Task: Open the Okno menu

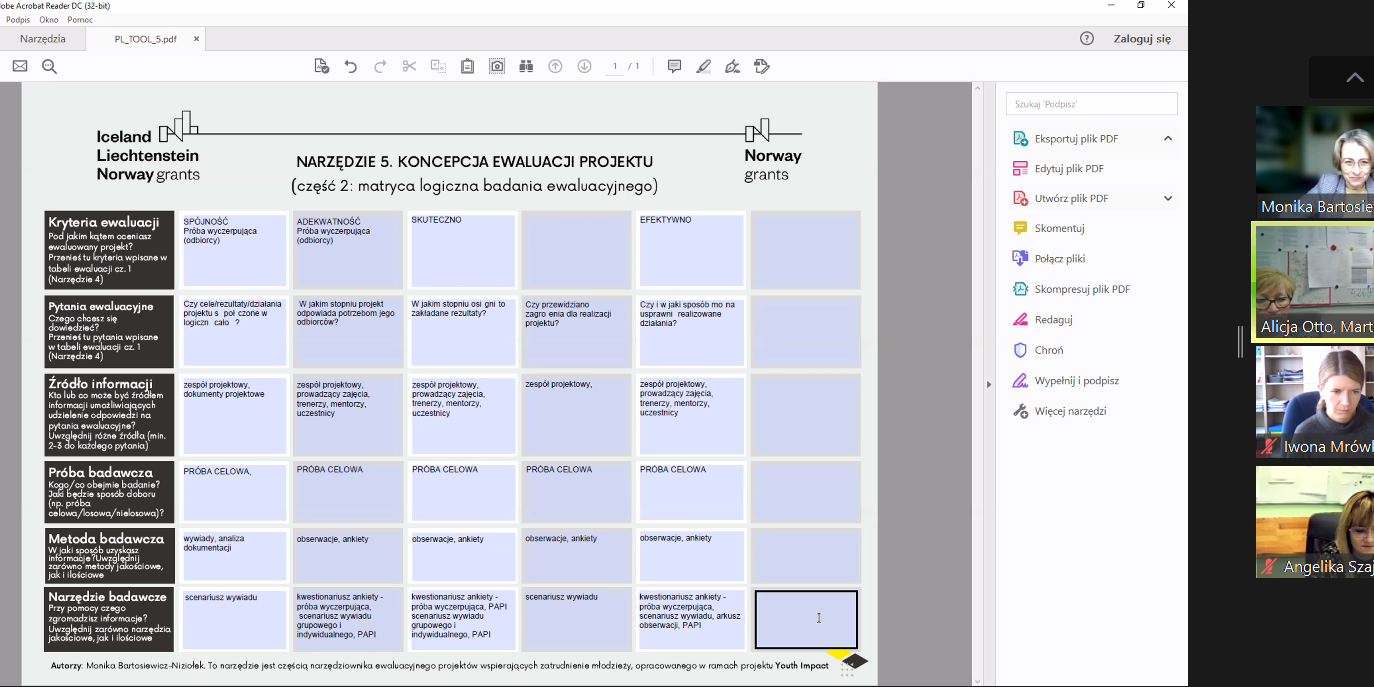Action: [49, 20]
